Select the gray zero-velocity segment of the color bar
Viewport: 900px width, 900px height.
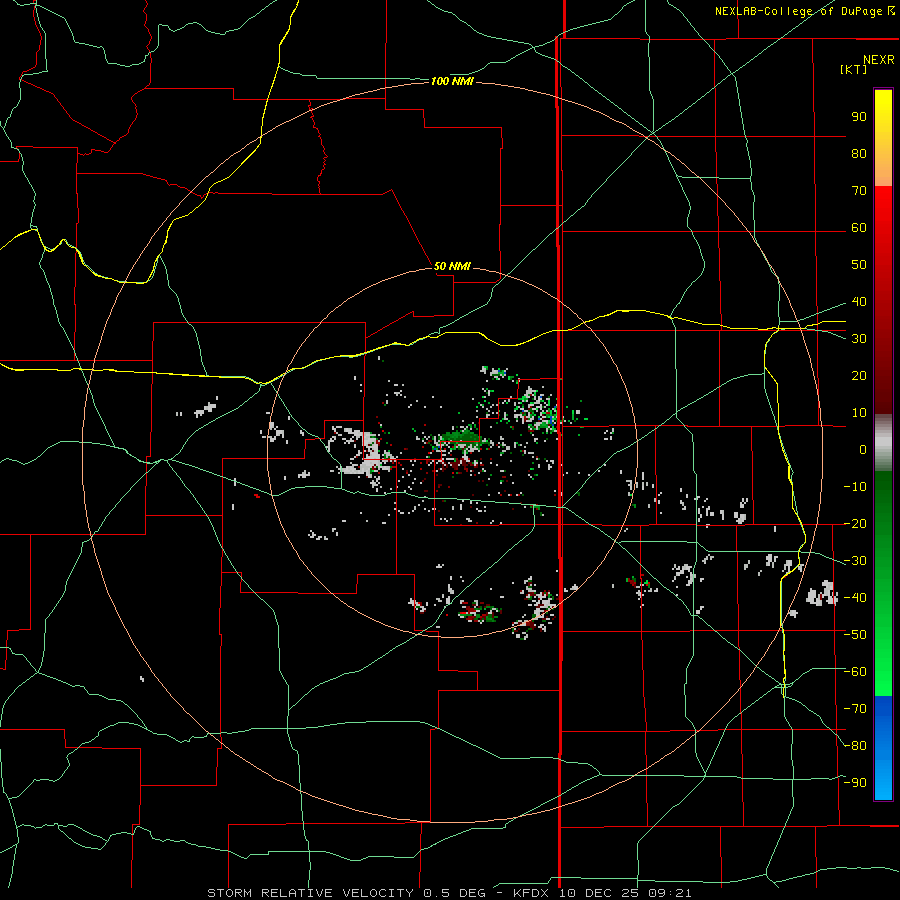point(883,443)
